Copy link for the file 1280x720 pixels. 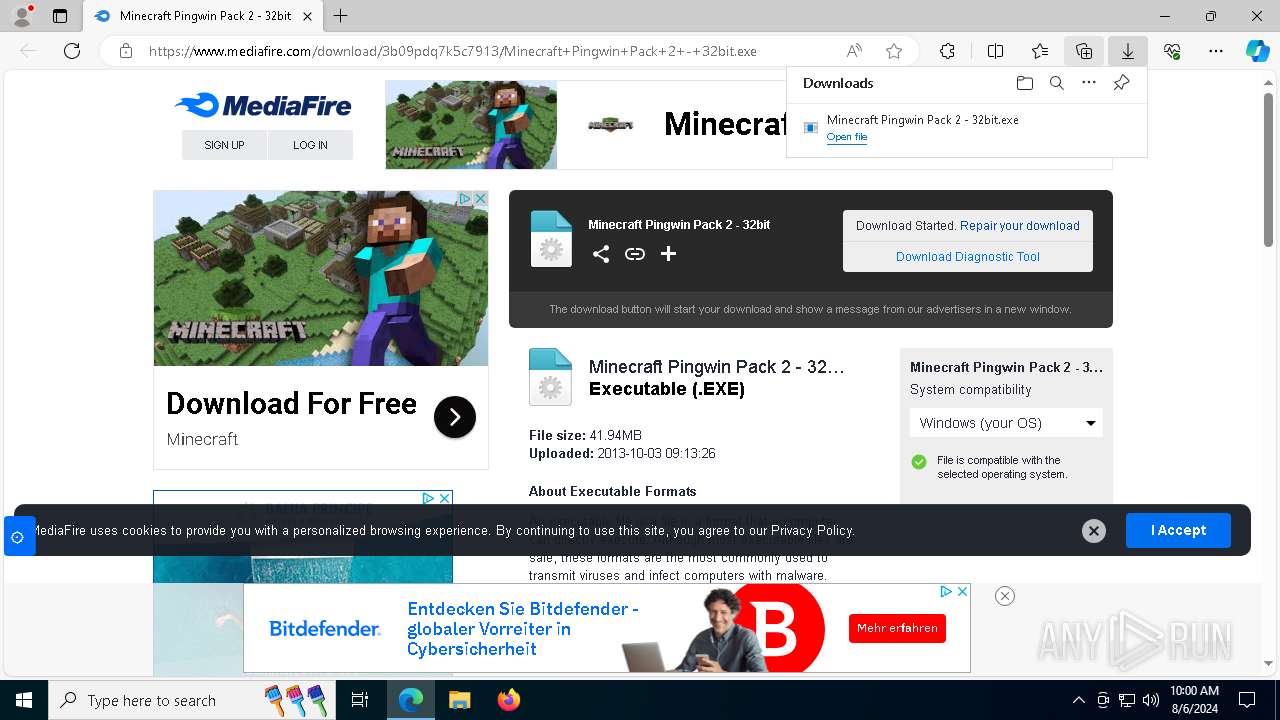[635, 254]
